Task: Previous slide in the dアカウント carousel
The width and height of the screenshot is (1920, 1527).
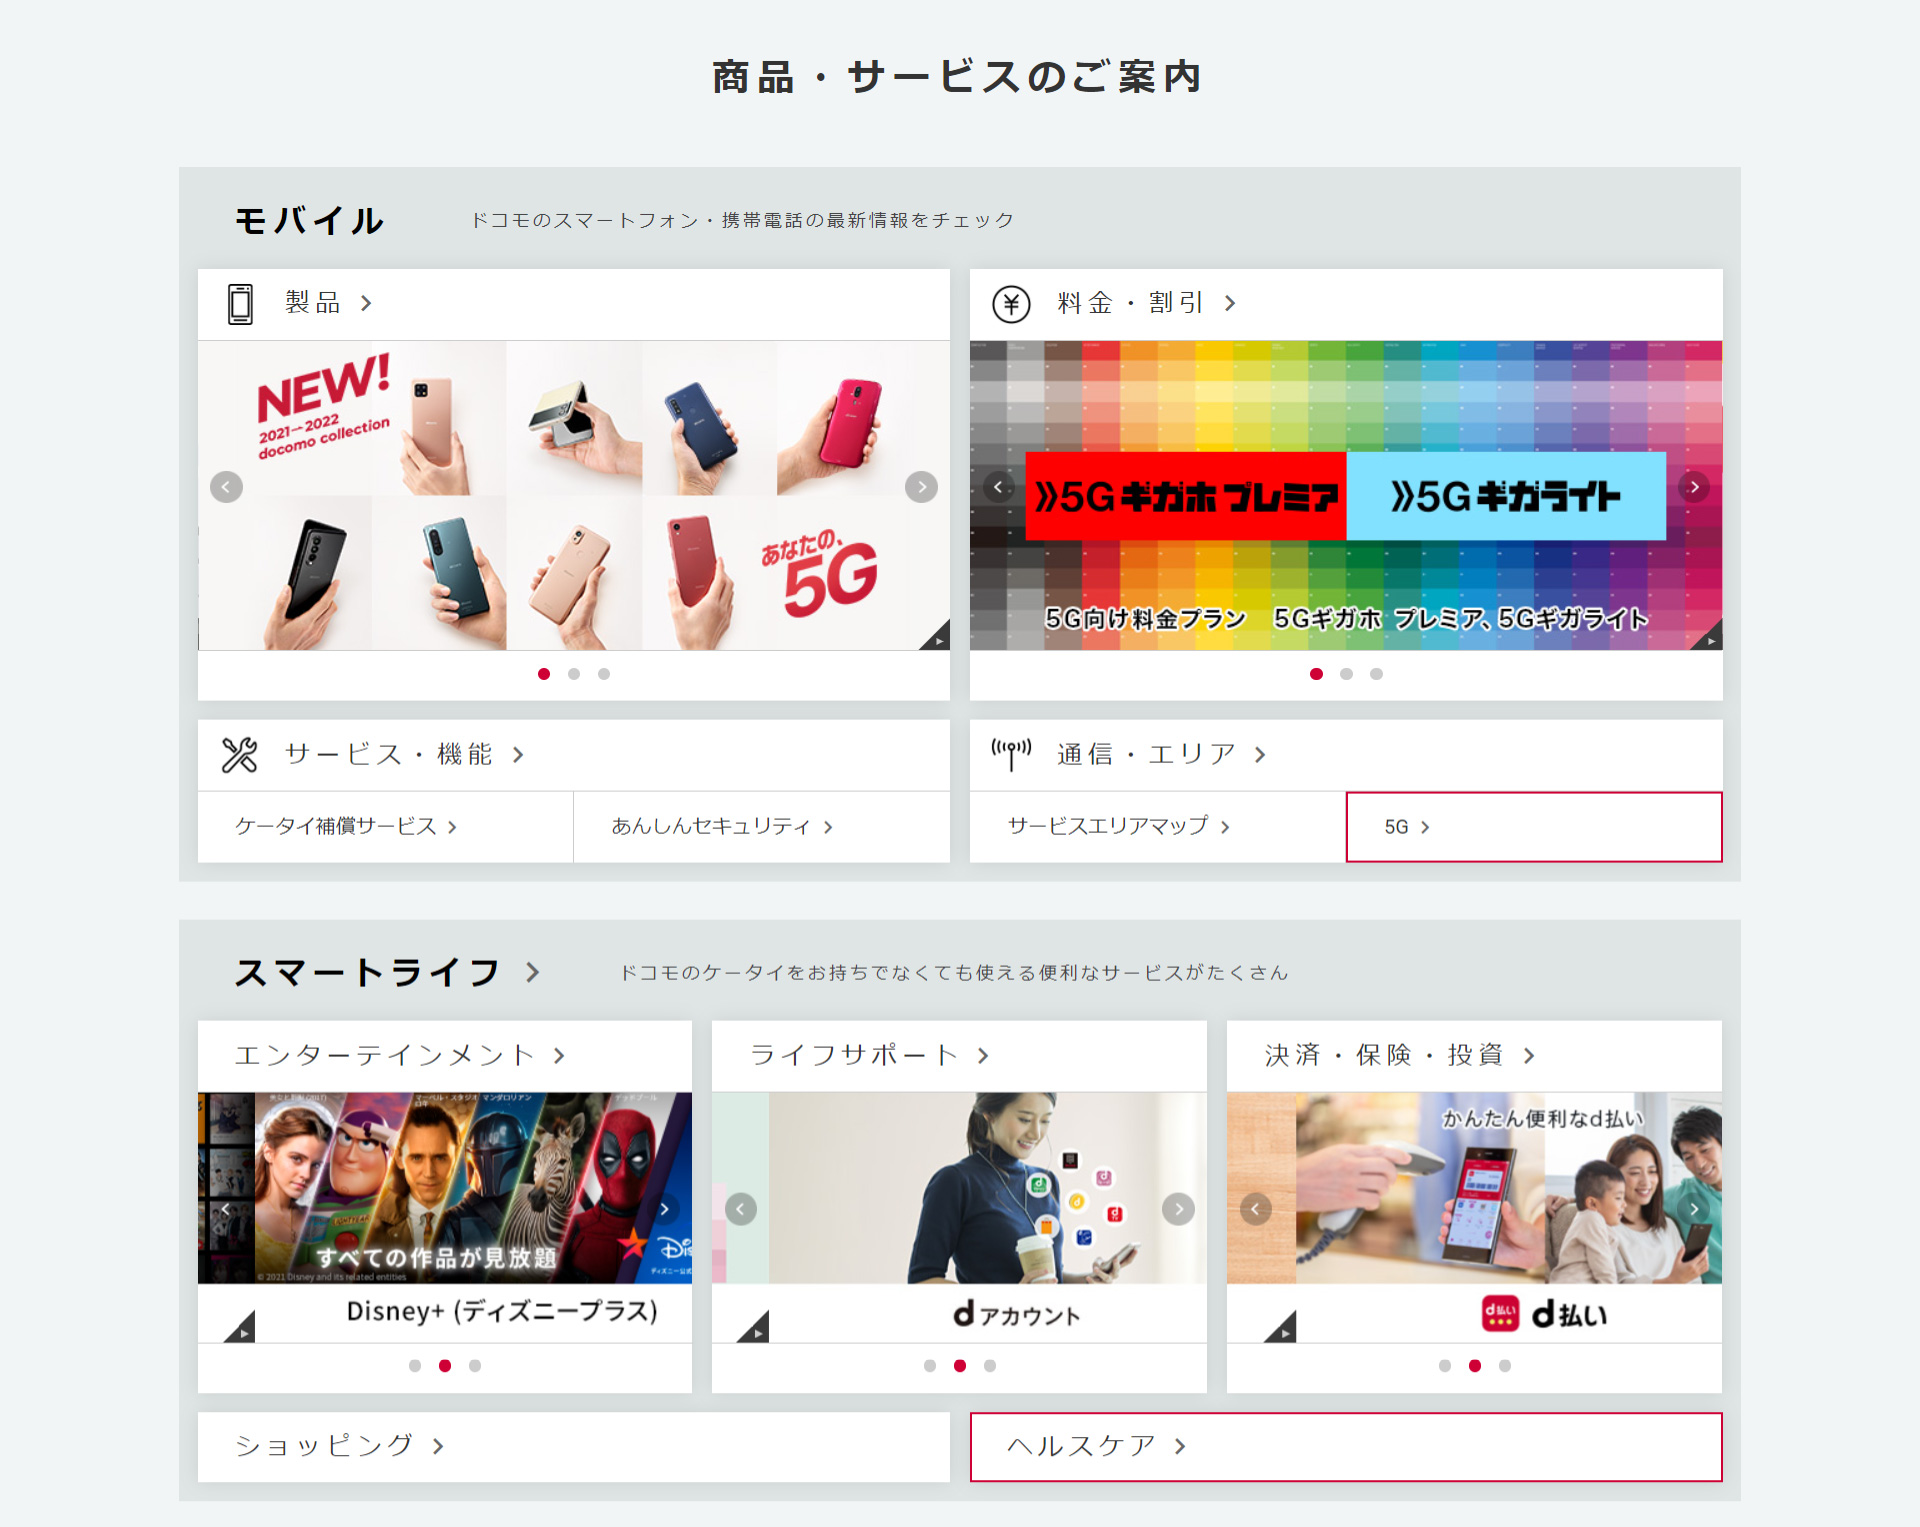Action: coord(740,1209)
